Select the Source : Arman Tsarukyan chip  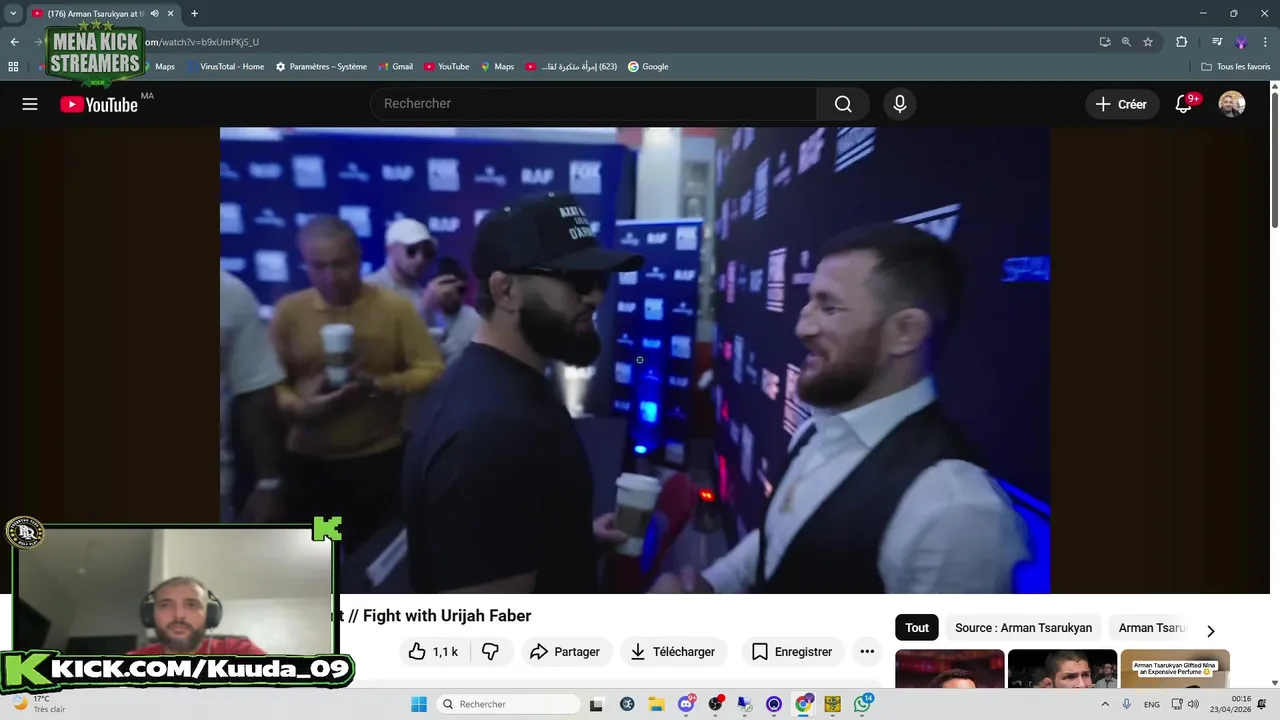tap(1023, 628)
